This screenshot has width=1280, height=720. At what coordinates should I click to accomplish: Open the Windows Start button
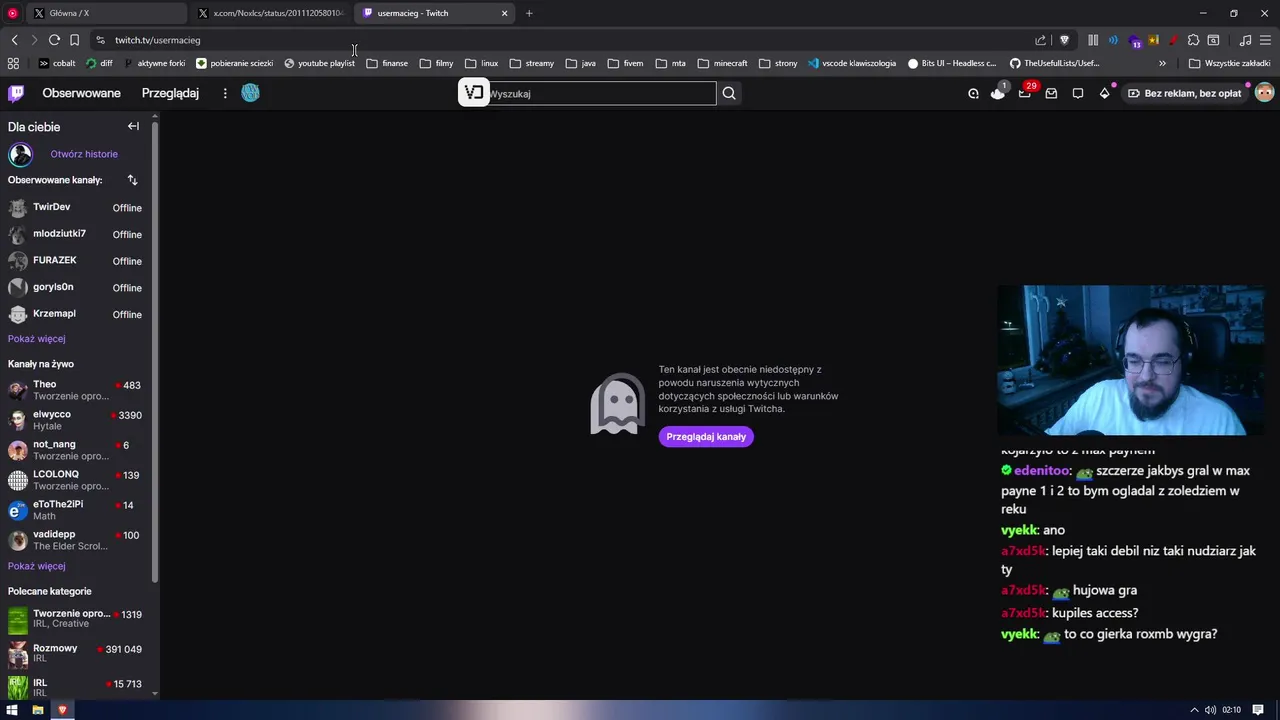[x=13, y=710]
